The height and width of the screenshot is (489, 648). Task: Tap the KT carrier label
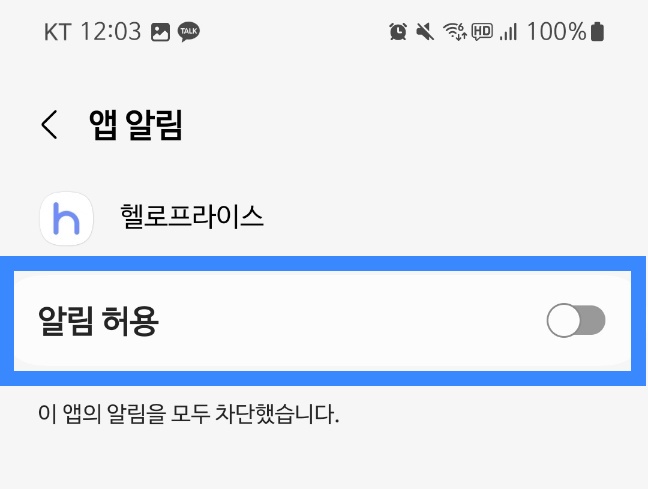pyautogui.click(x=57, y=32)
